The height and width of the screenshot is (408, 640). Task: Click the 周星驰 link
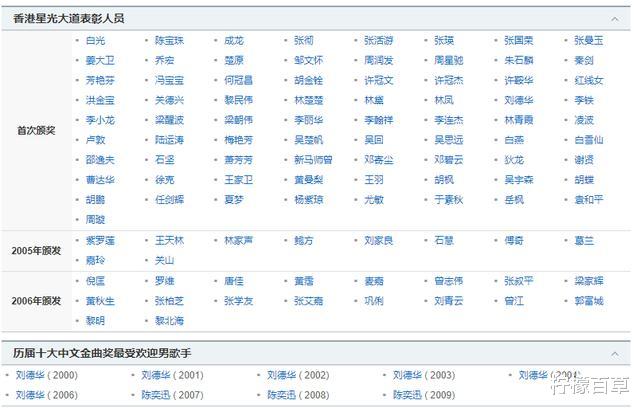point(449,60)
